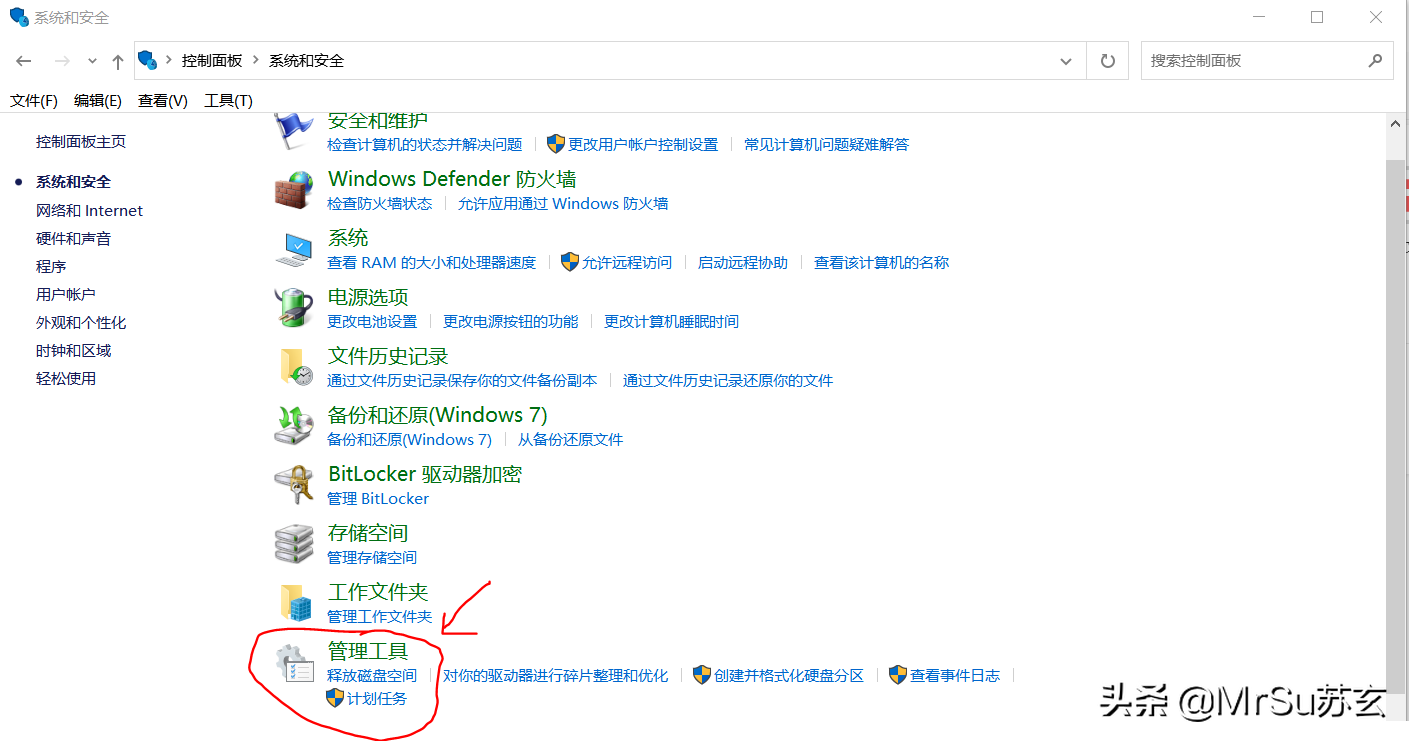Screen dimensions: 1409x741
Task: Click shield icon before 创建并格式化硬盘分区
Action: (702, 675)
